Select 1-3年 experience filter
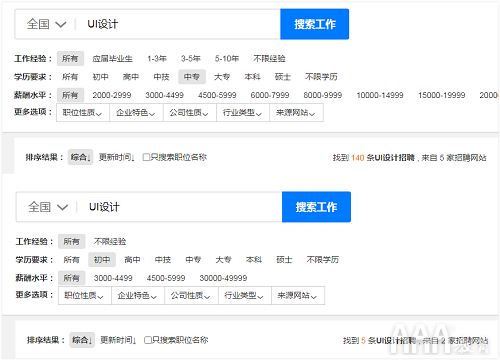The width and height of the screenshot is (500, 360). (157, 59)
